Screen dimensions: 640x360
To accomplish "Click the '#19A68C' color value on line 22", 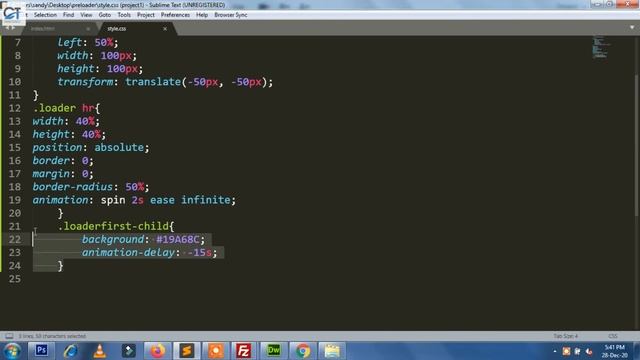I will 178,239.
